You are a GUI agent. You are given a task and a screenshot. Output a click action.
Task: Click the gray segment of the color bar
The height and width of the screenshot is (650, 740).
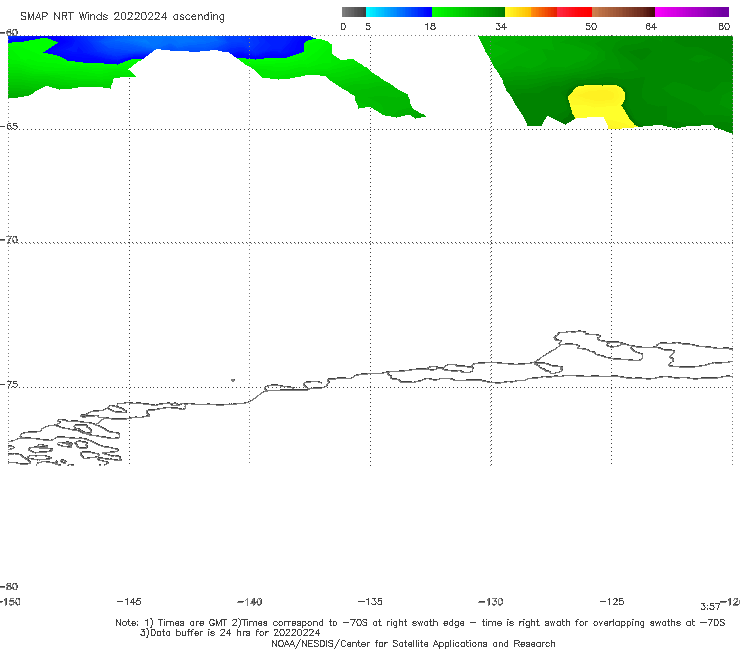[354, 12]
